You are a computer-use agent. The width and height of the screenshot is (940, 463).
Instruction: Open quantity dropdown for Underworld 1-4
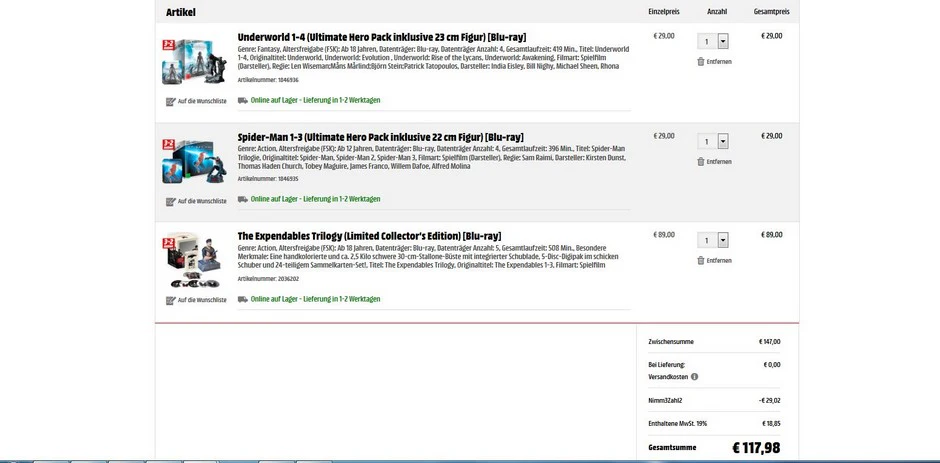[722, 41]
